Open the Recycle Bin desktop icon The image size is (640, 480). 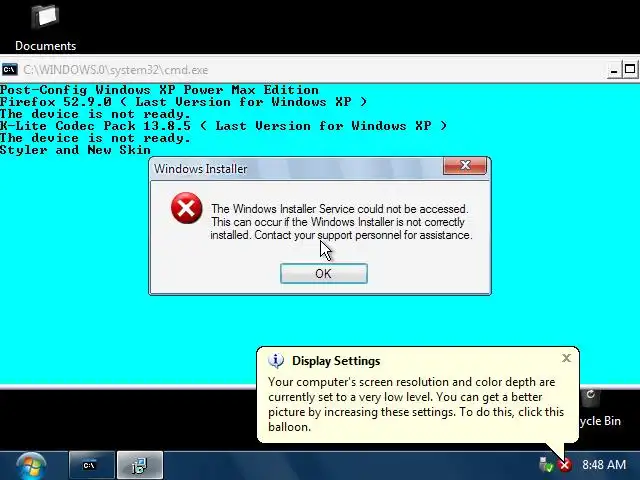tap(600, 408)
